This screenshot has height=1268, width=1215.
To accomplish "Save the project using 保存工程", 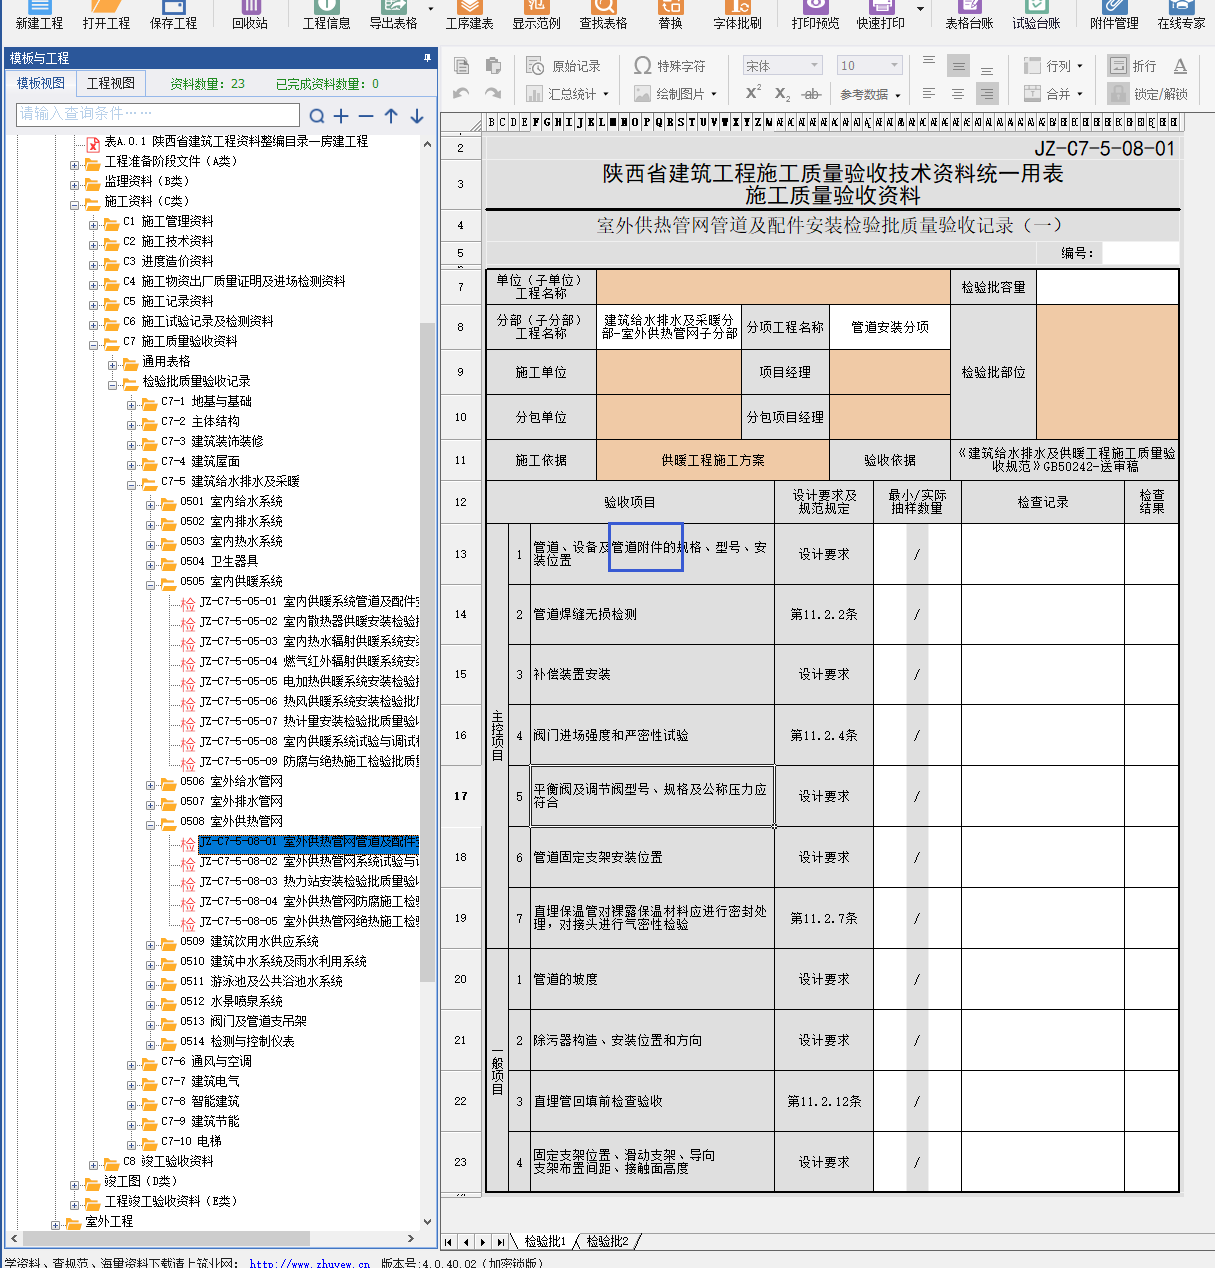I will click(x=173, y=15).
